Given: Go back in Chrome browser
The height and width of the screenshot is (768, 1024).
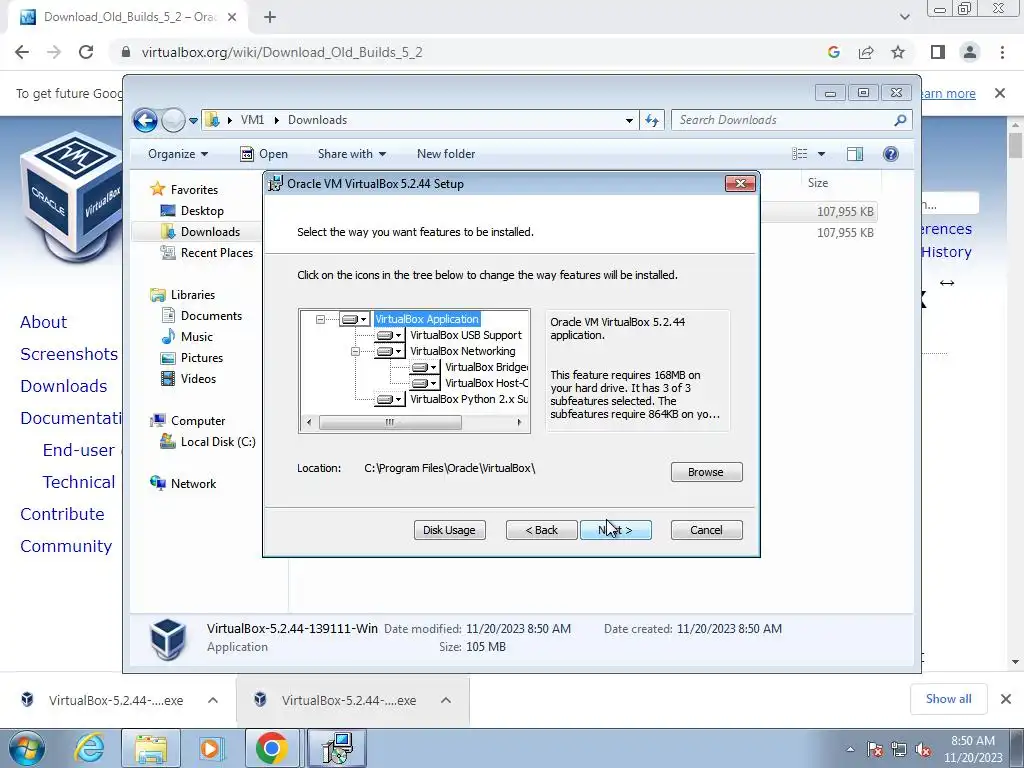Looking at the screenshot, I should tap(22, 52).
